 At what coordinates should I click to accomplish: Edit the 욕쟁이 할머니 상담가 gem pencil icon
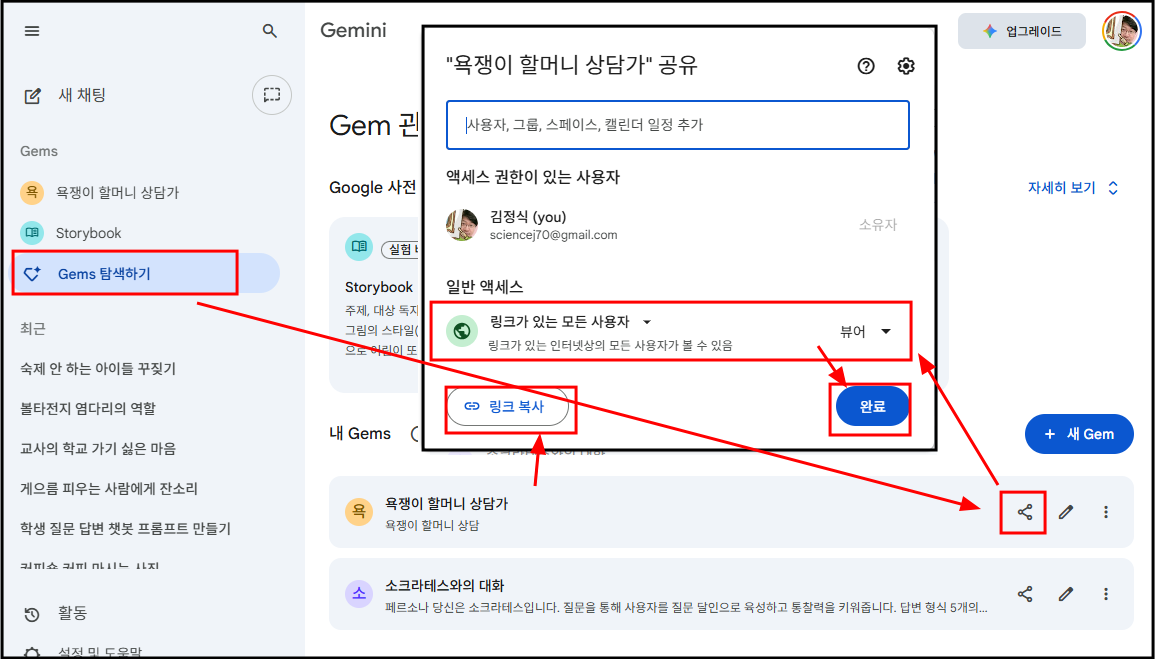[x=1065, y=512]
